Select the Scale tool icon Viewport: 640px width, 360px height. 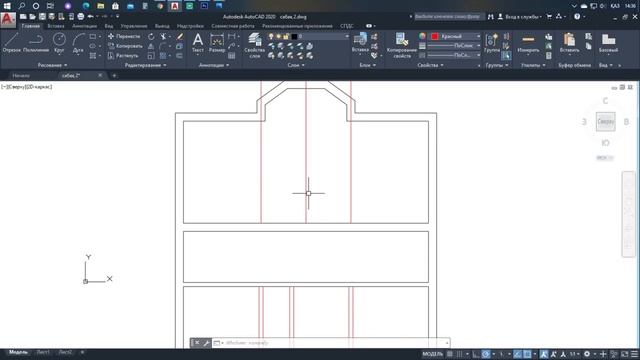(x=151, y=56)
